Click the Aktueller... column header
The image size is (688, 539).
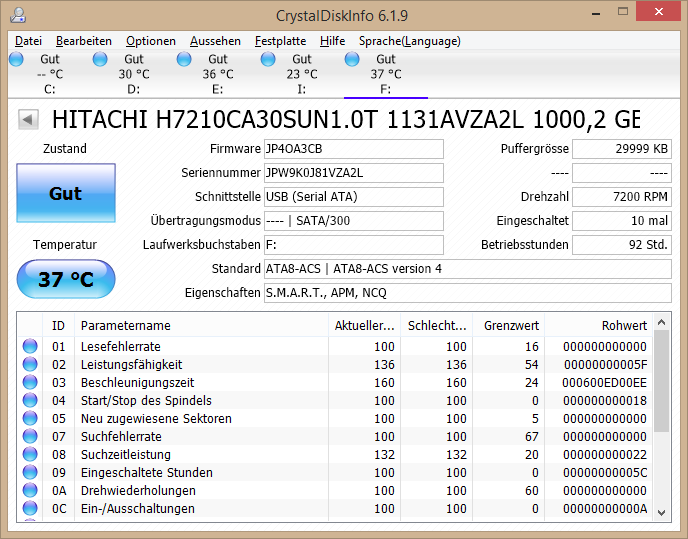point(364,325)
